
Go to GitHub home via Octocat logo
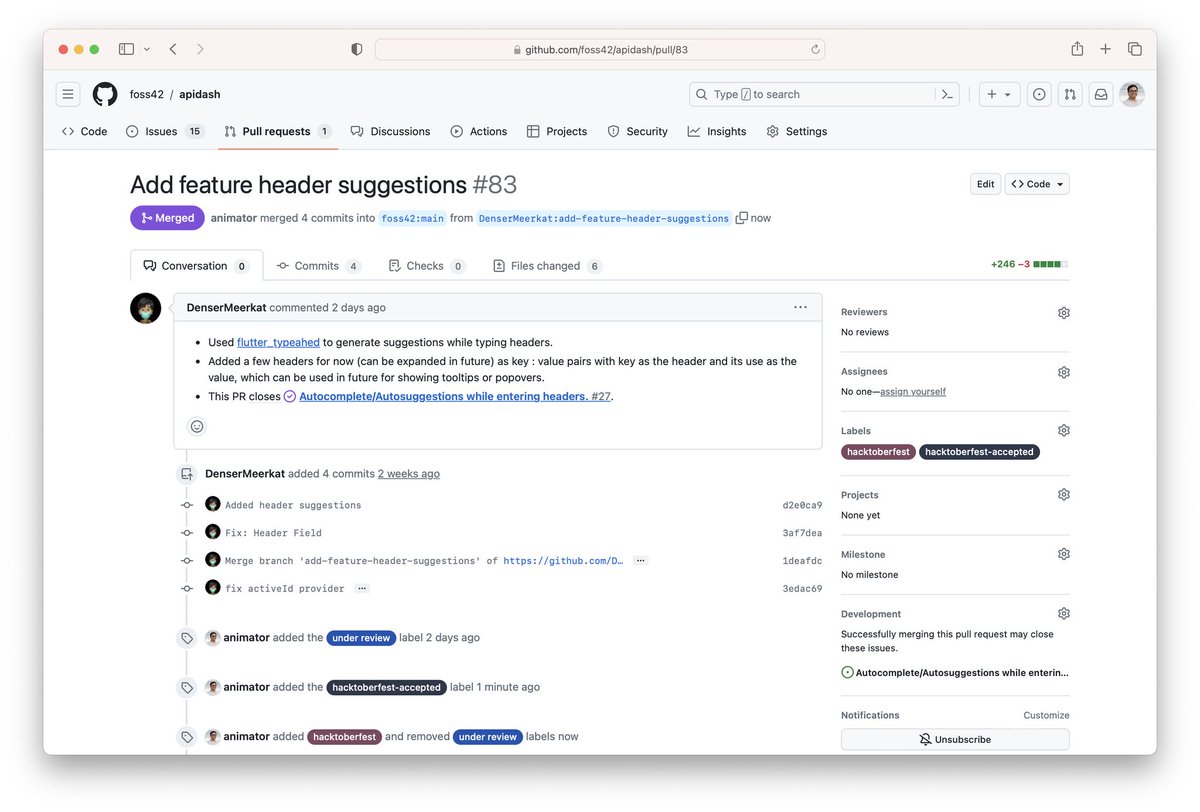click(x=105, y=94)
